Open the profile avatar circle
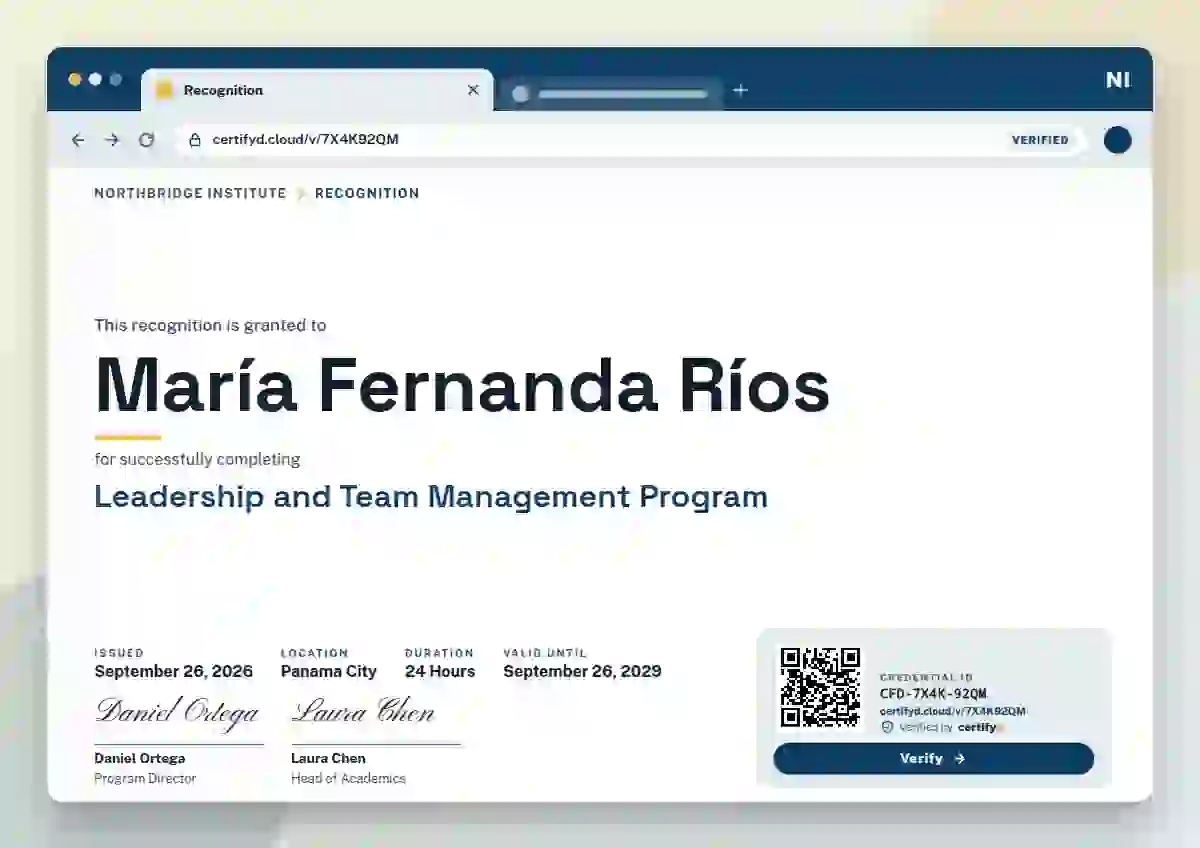The image size is (1200, 848). tap(1117, 140)
